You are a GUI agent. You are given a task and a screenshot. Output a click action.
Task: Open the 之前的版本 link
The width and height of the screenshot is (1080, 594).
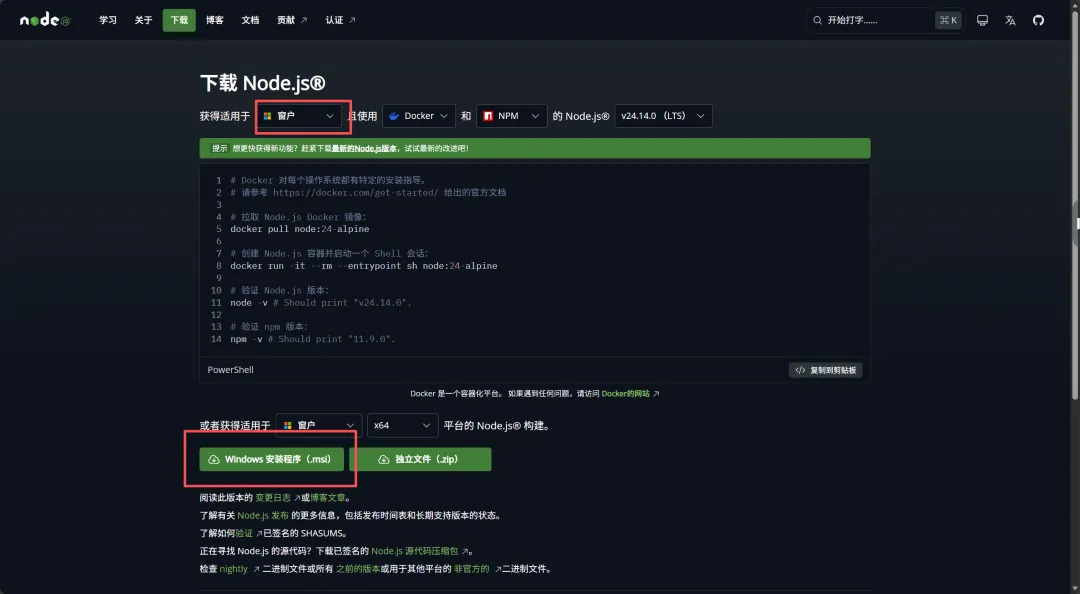point(358,569)
